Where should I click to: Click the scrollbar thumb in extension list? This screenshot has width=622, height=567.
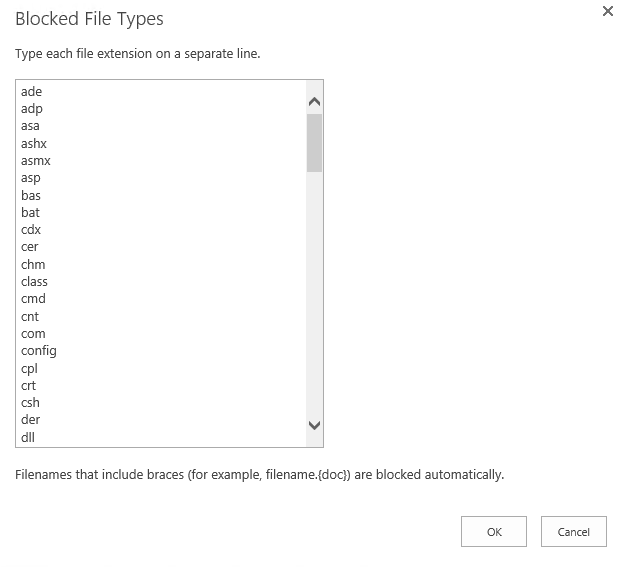314,143
